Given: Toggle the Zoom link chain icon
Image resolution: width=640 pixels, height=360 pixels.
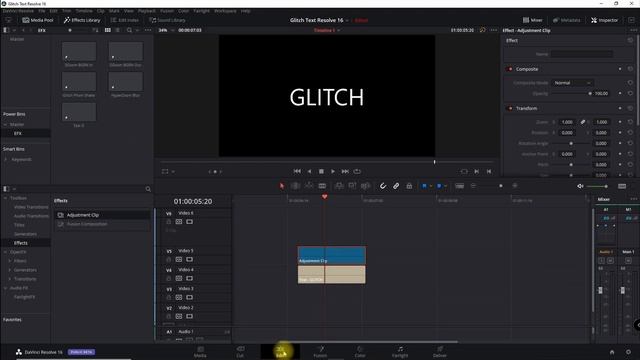Looking at the screenshot, I should [x=583, y=122].
